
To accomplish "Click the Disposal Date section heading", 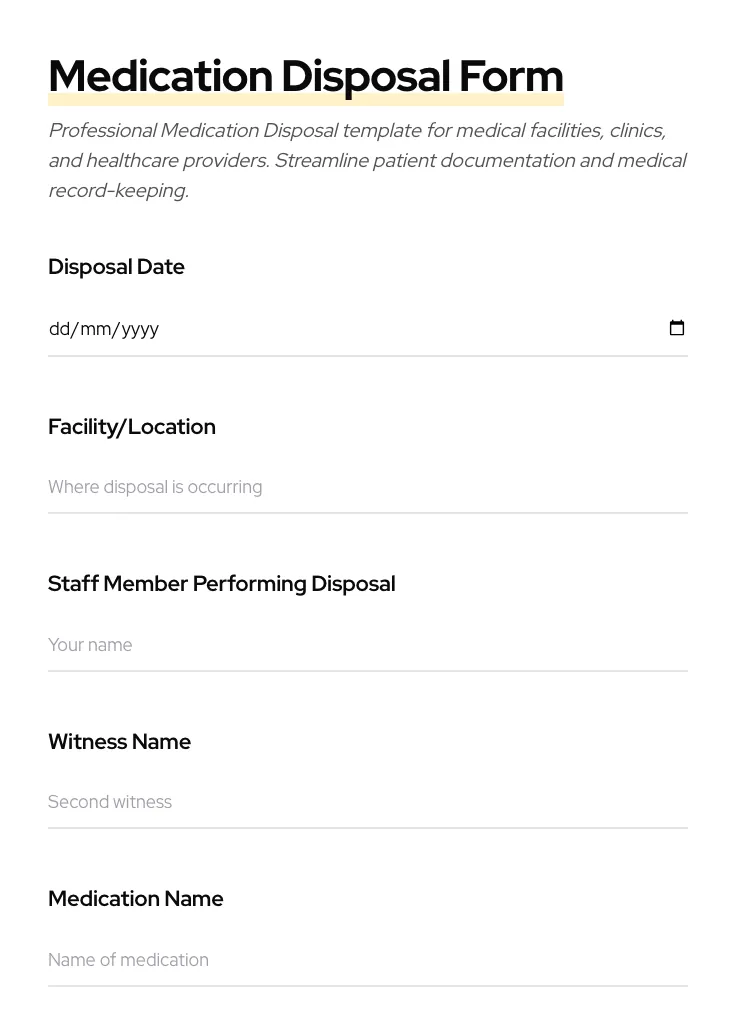I will 116,267.
